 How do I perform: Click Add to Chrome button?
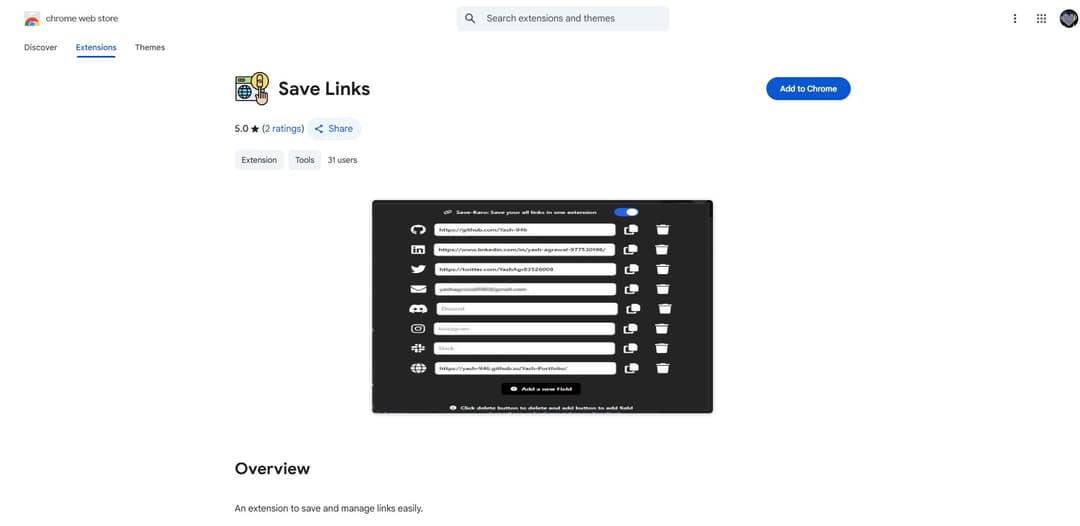(808, 88)
